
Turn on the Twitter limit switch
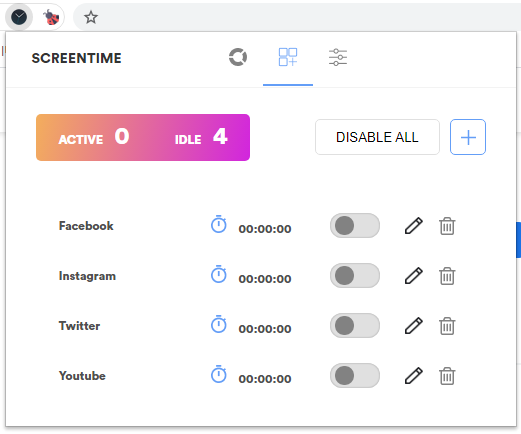coord(355,326)
